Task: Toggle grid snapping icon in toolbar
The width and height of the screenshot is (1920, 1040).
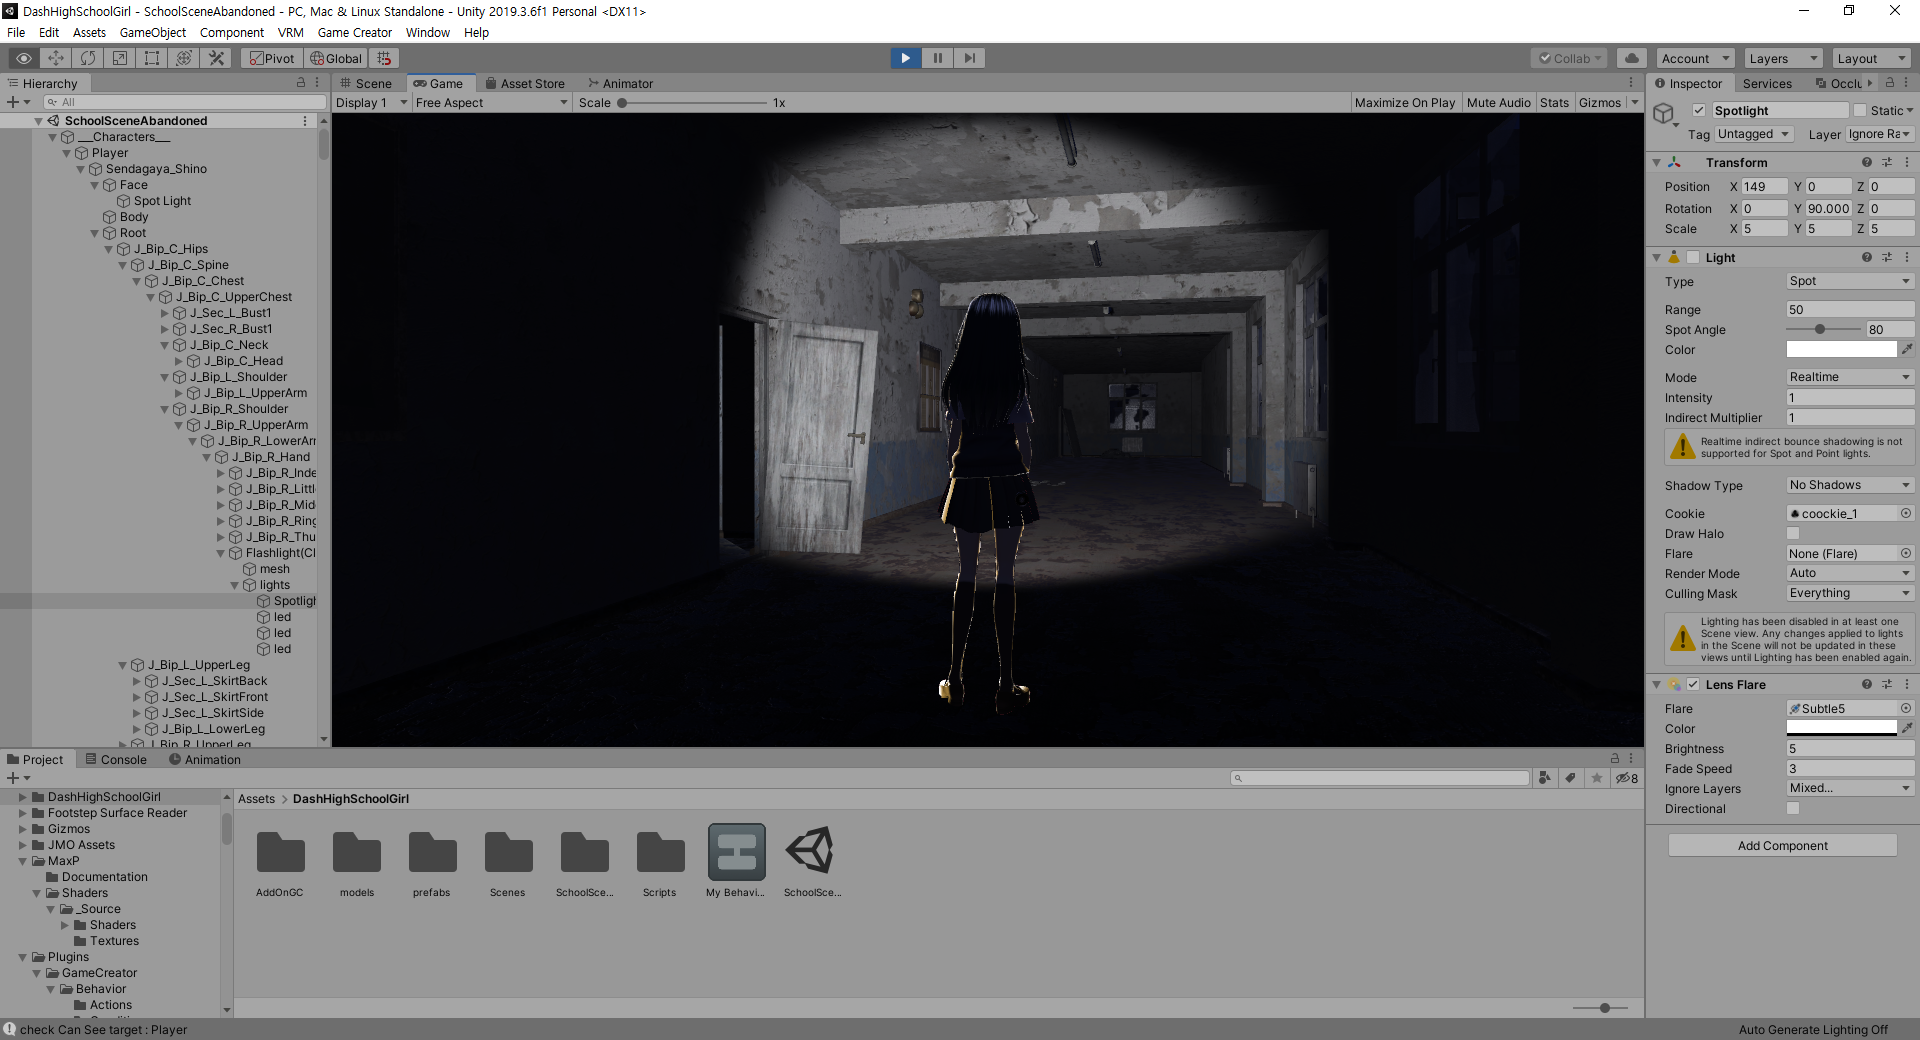Action: 385,58
